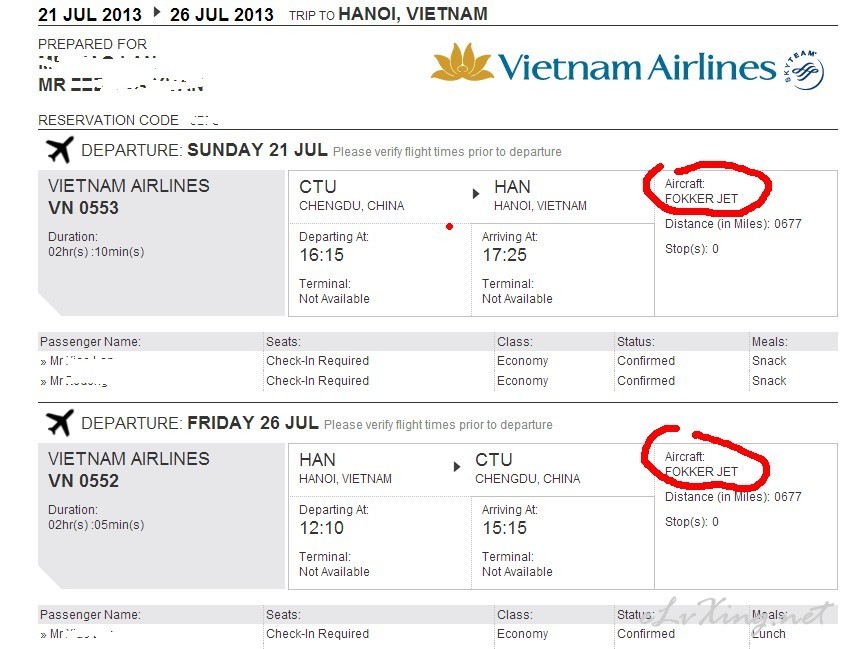Click the arrow between the trip dates in header
This screenshot has width=844, height=649.
(157, 12)
